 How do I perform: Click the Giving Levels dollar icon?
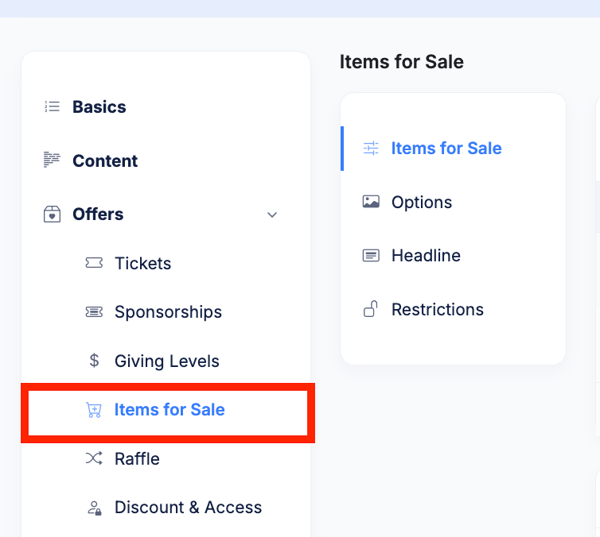click(94, 361)
